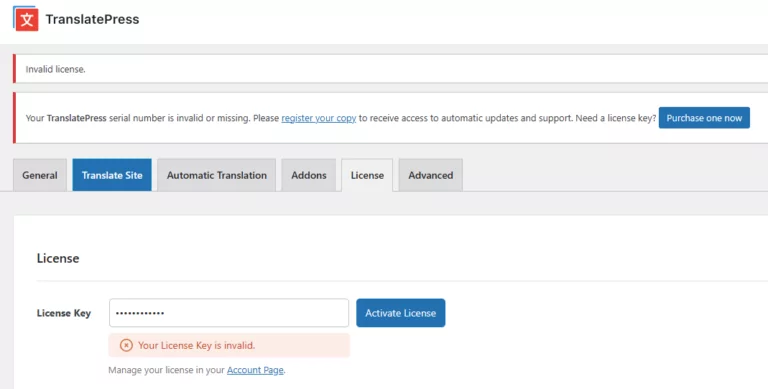Select the License tab
The width and height of the screenshot is (768, 389).
(367, 175)
